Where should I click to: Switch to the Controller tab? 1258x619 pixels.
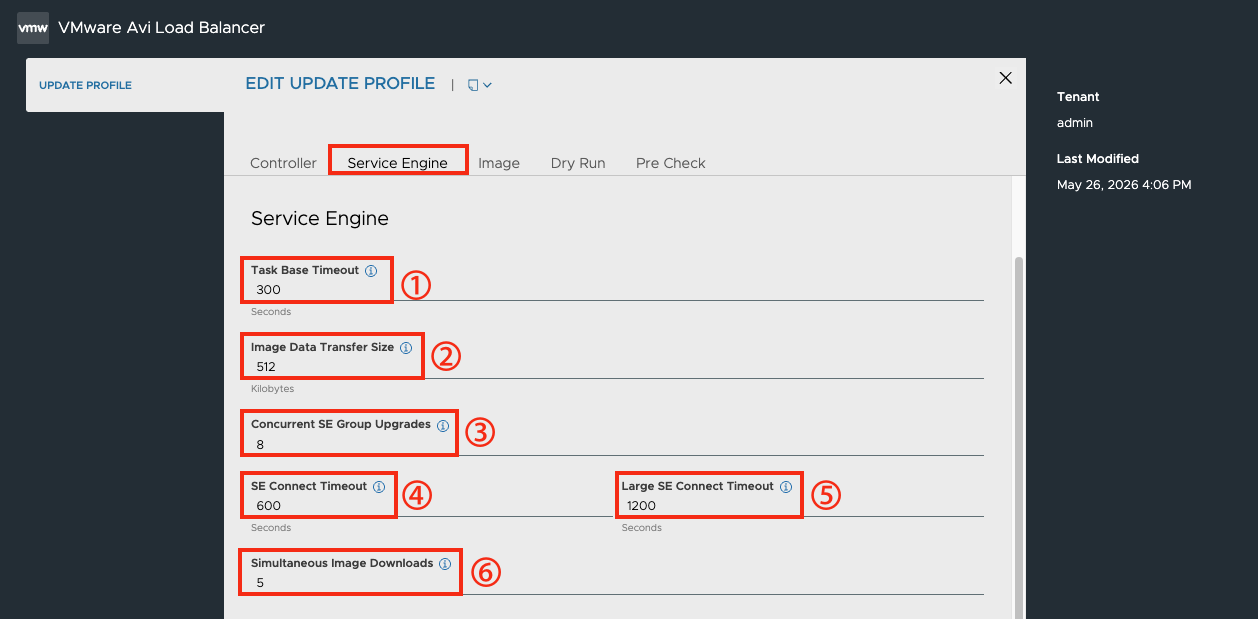pyautogui.click(x=283, y=163)
